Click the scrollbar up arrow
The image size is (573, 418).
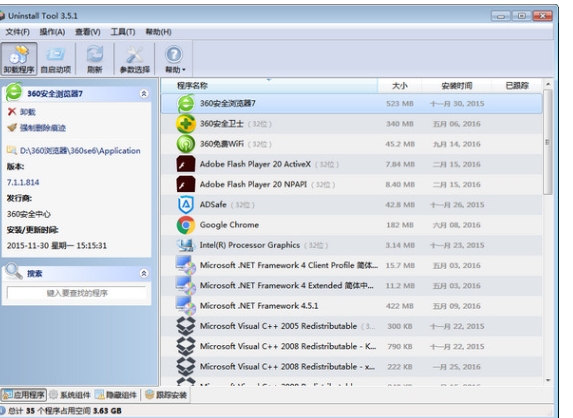click(x=548, y=84)
